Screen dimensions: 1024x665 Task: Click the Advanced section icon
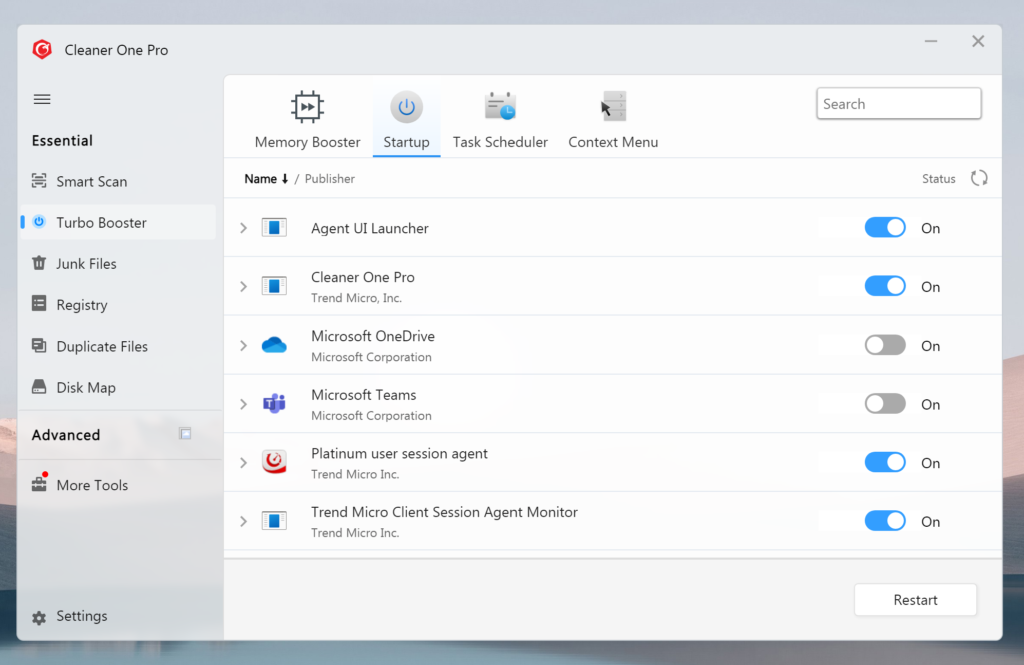185,434
